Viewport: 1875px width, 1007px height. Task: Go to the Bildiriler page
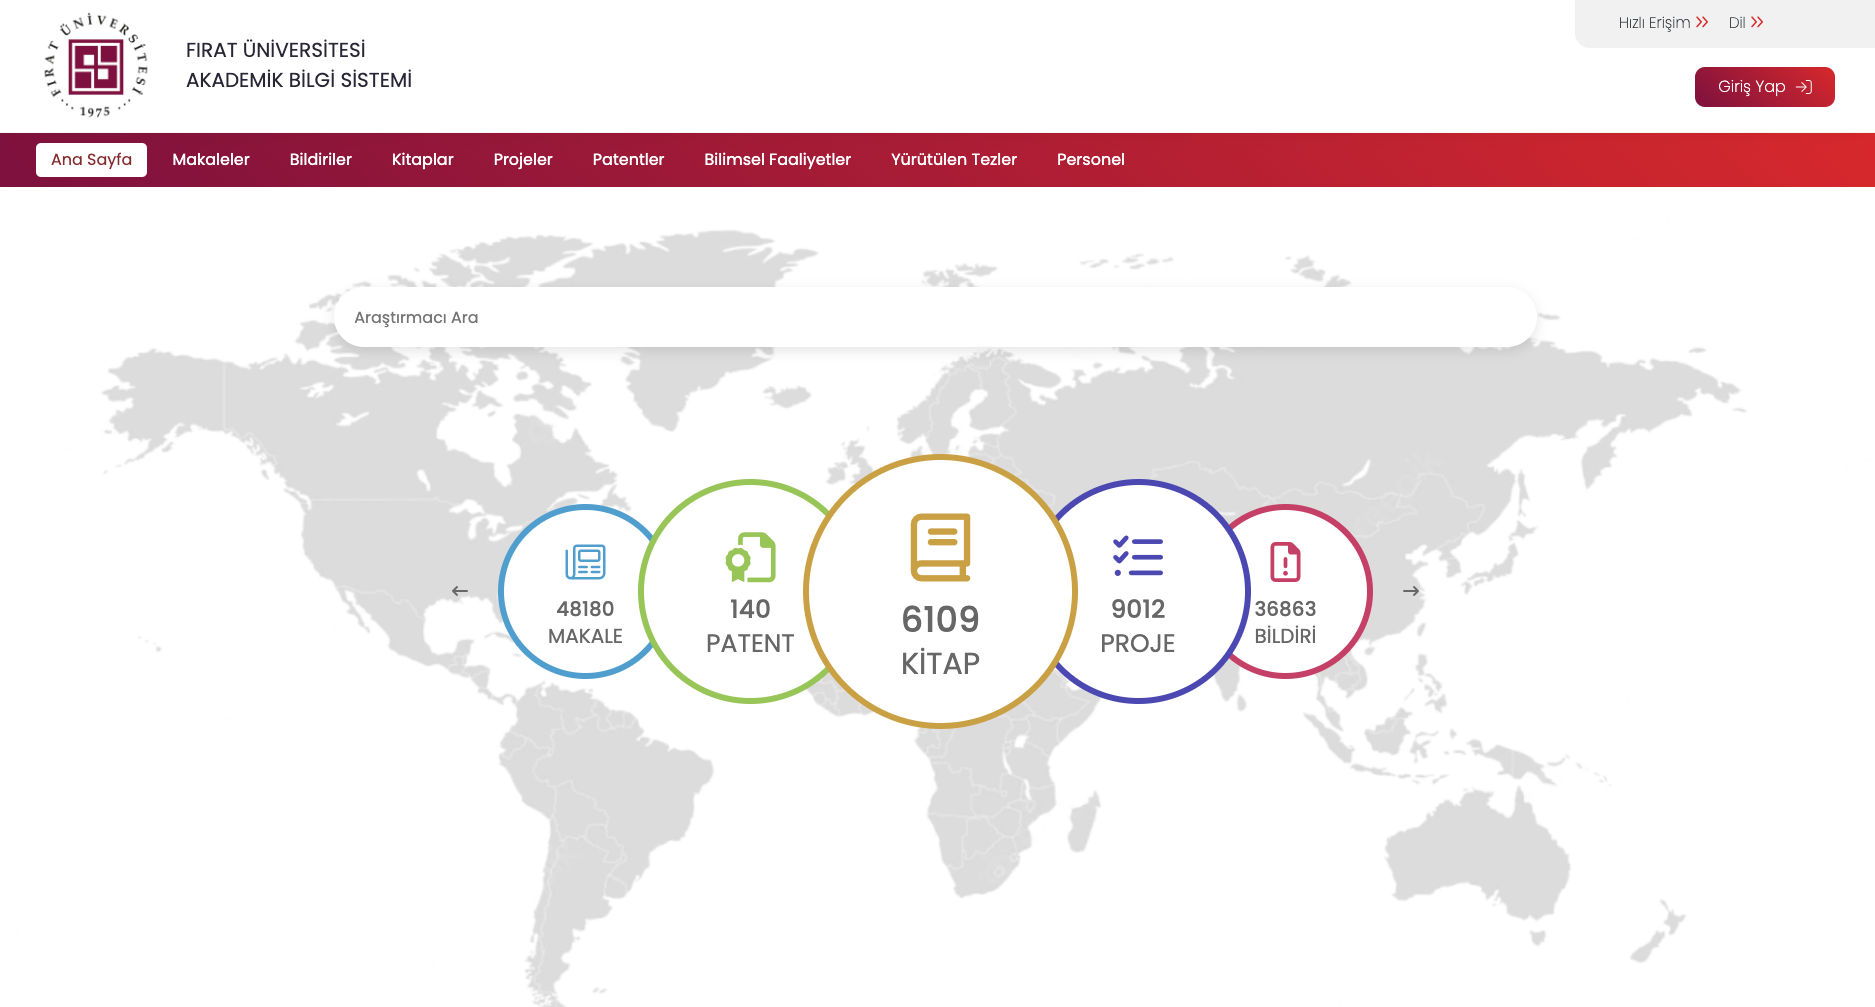click(321, 160)
